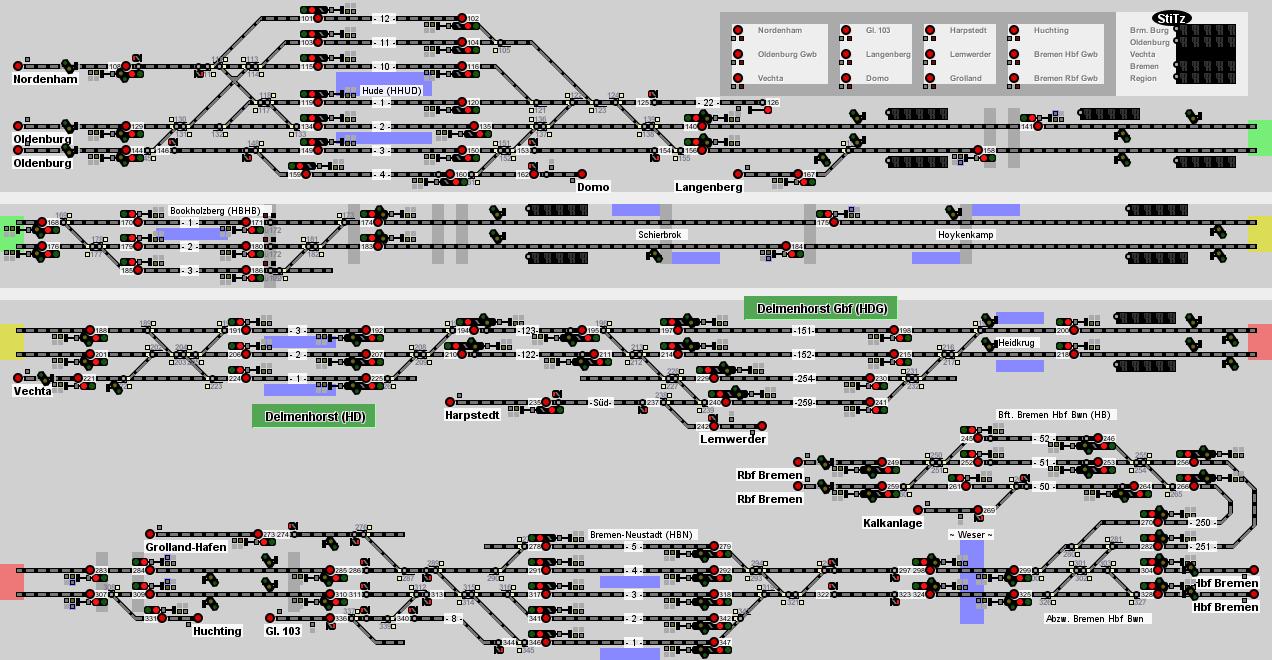Click the Weser bridge label

(971, 535)
